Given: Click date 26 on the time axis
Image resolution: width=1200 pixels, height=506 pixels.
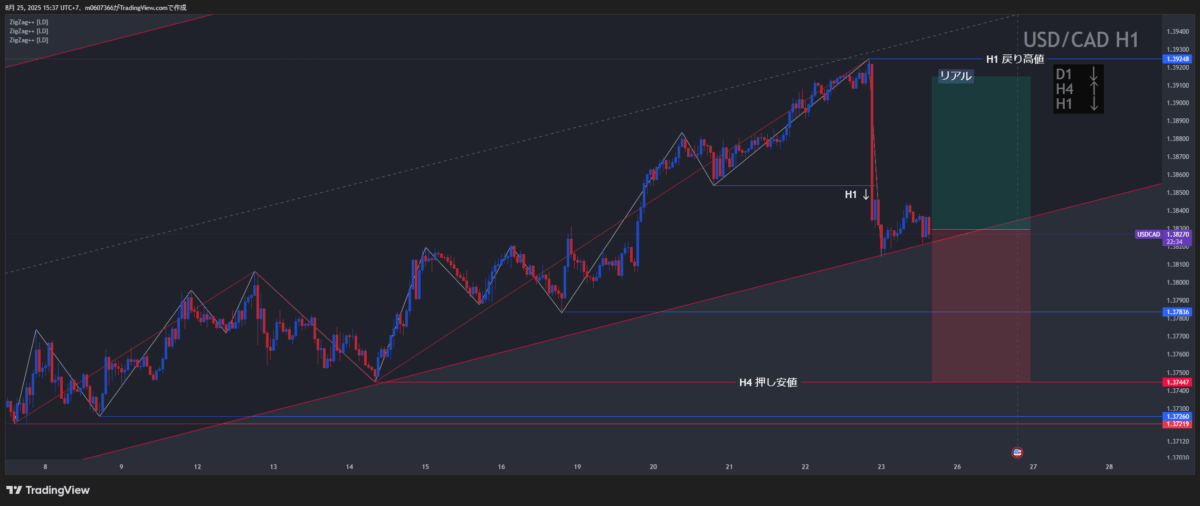Looking at the screenshot, I should click(x=957, y=467).
